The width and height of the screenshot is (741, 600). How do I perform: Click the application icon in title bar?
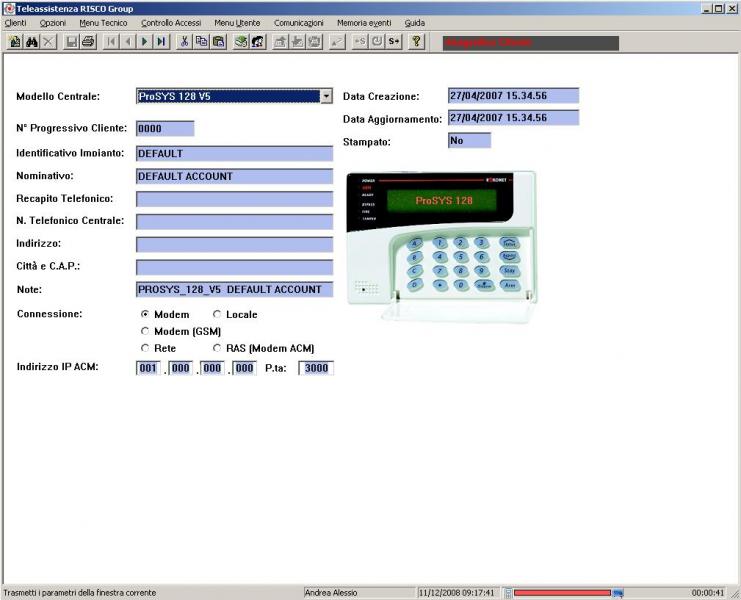coord(9,9)
